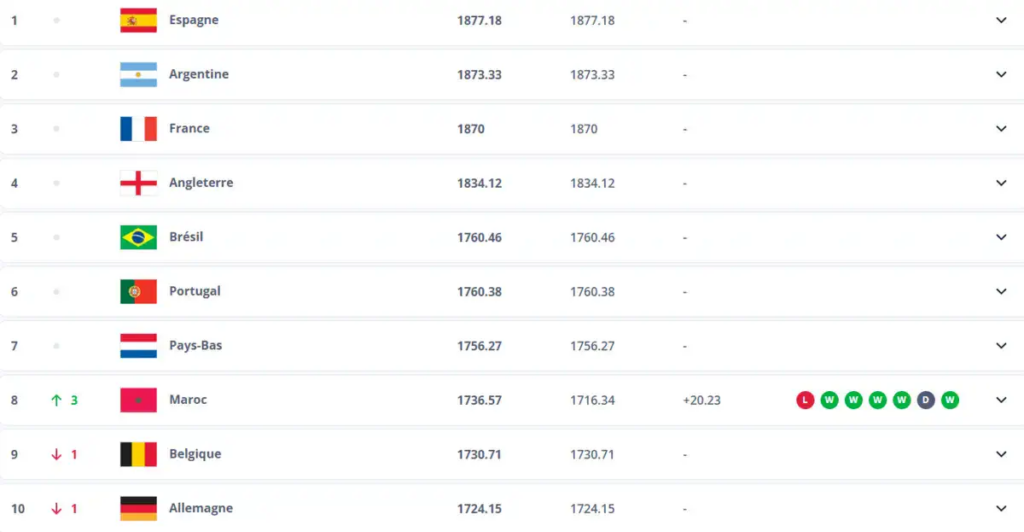Expand the Brésil row chevron
The image size is (1024, 532).
pos(1001,237)
